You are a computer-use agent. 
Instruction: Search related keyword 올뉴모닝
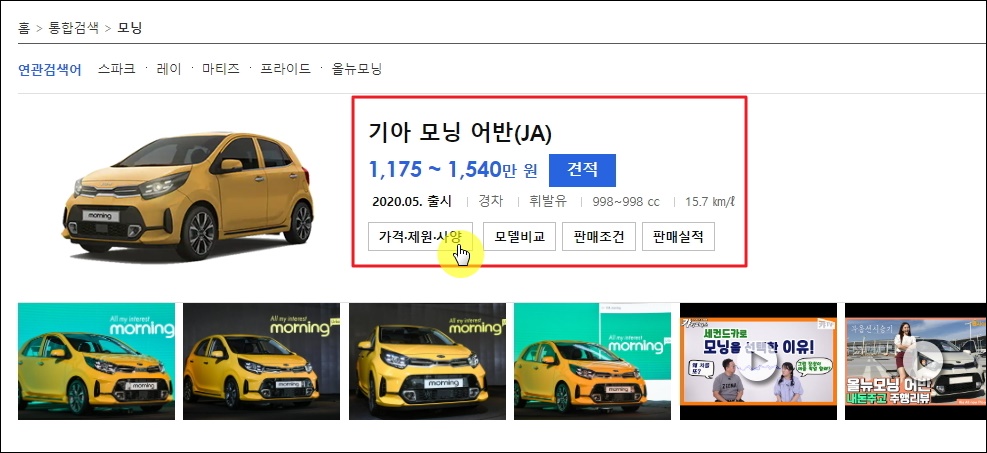pos(357,69)
